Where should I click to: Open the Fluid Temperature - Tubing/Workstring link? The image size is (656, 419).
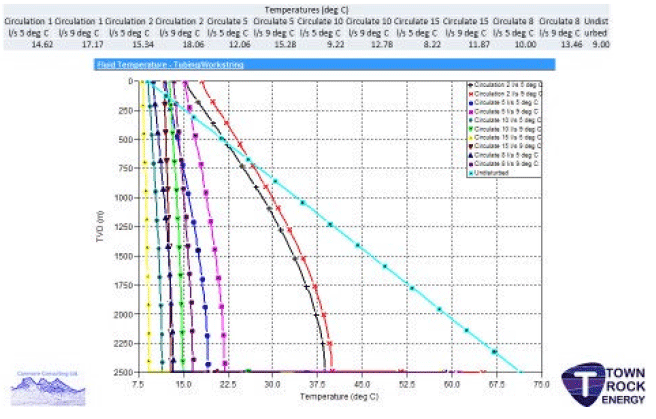170,65
